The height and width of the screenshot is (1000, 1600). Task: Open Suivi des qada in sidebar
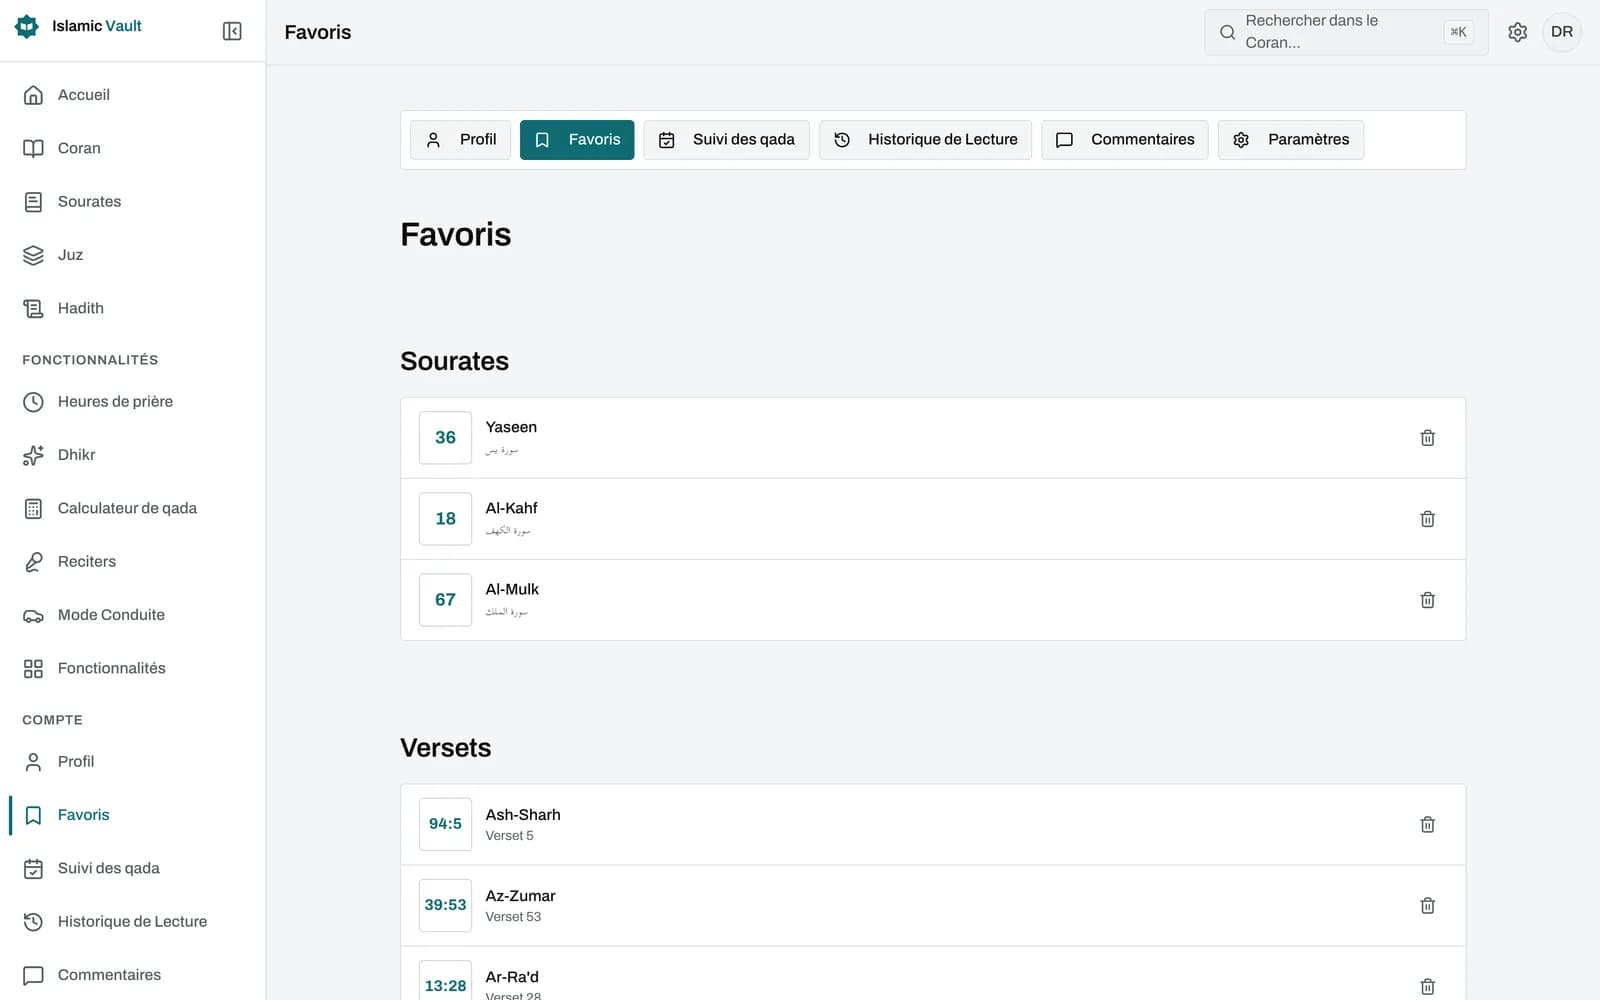(x=132, y=868)
